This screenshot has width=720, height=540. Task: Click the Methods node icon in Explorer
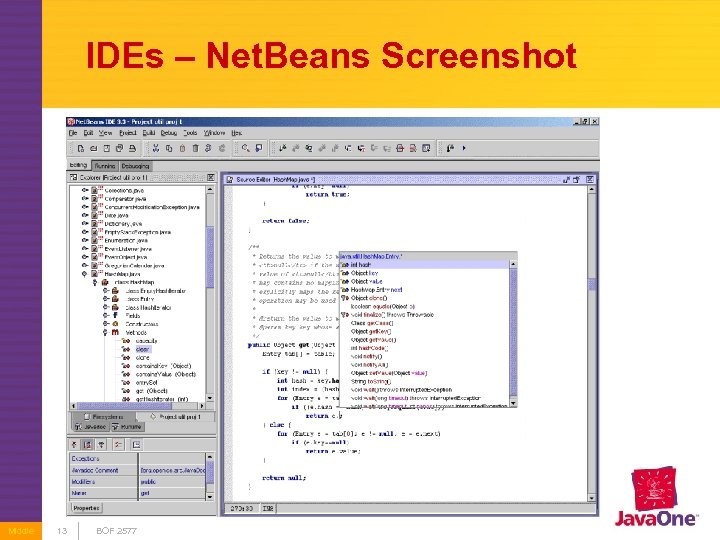click(115, 332)
